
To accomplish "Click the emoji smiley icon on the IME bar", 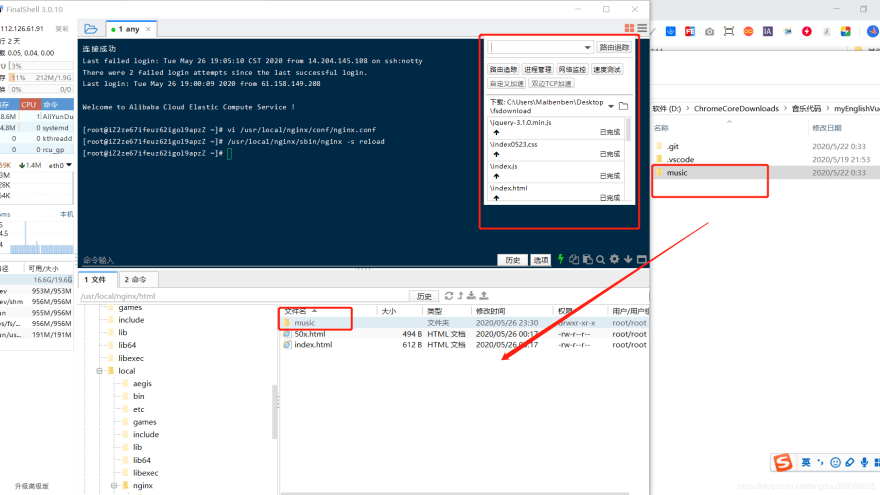I will (835, 462).
